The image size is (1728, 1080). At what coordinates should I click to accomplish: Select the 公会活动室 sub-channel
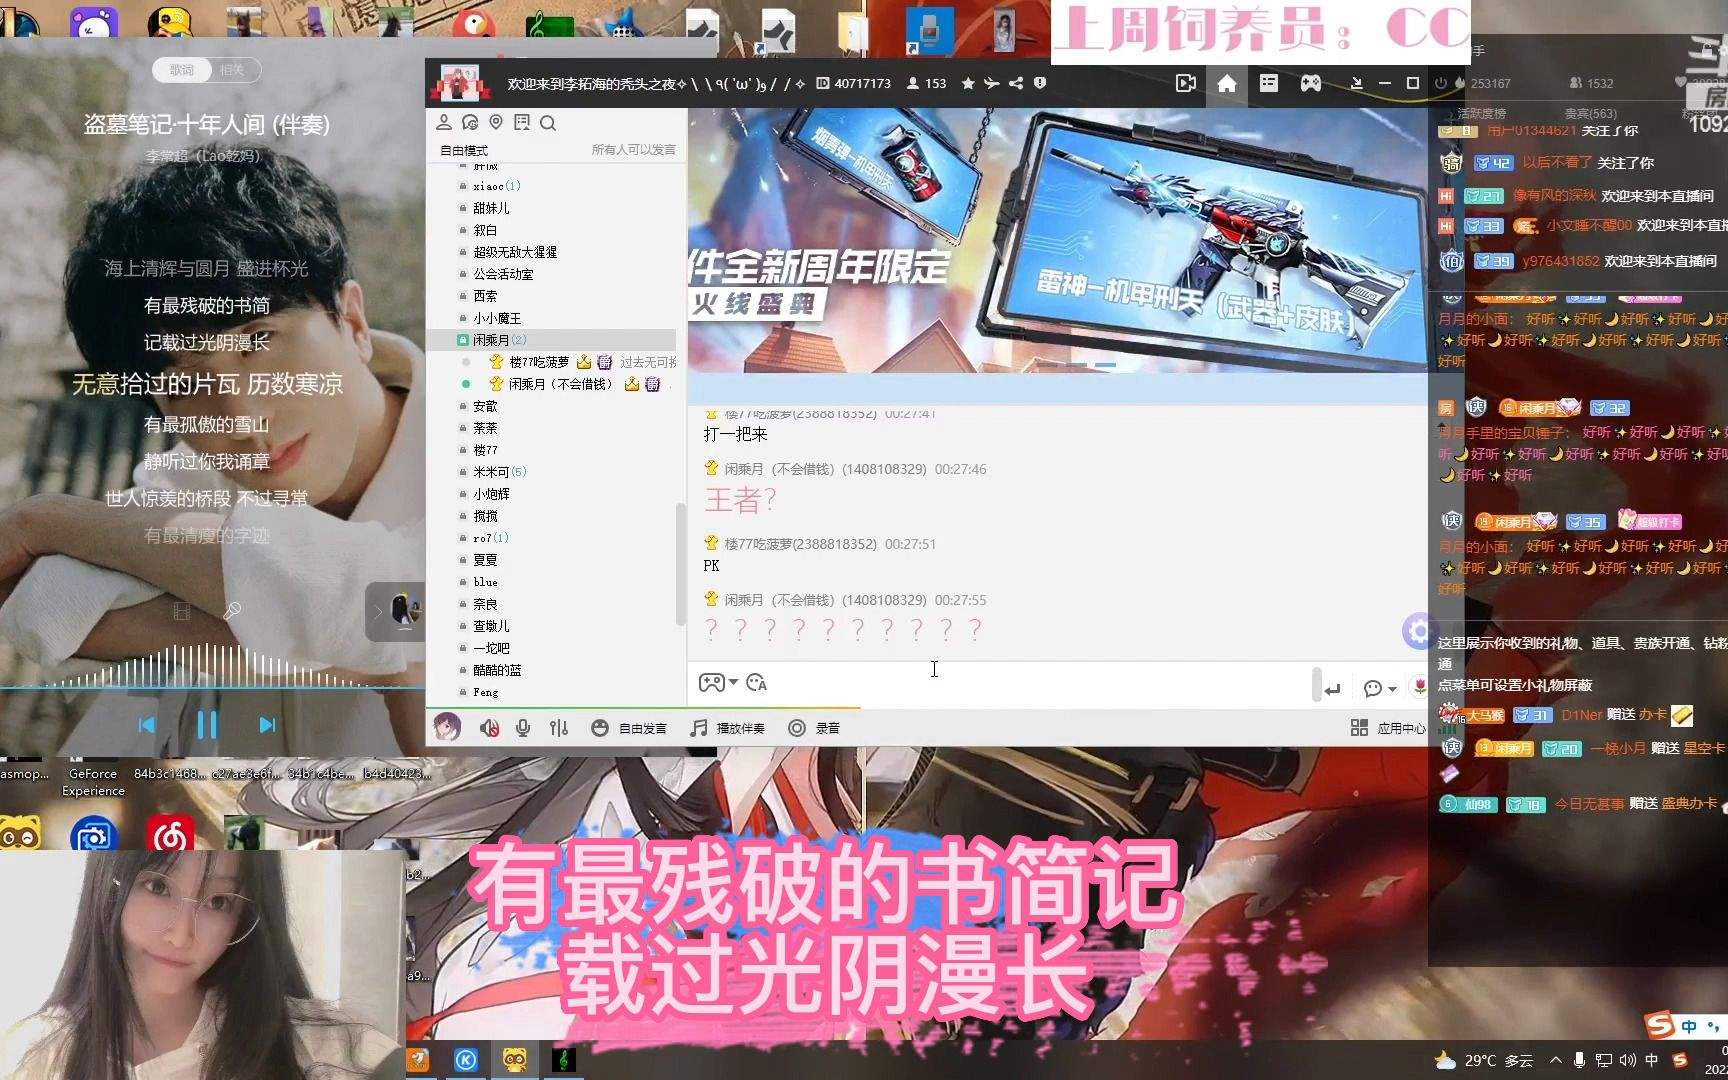[503, 274]
